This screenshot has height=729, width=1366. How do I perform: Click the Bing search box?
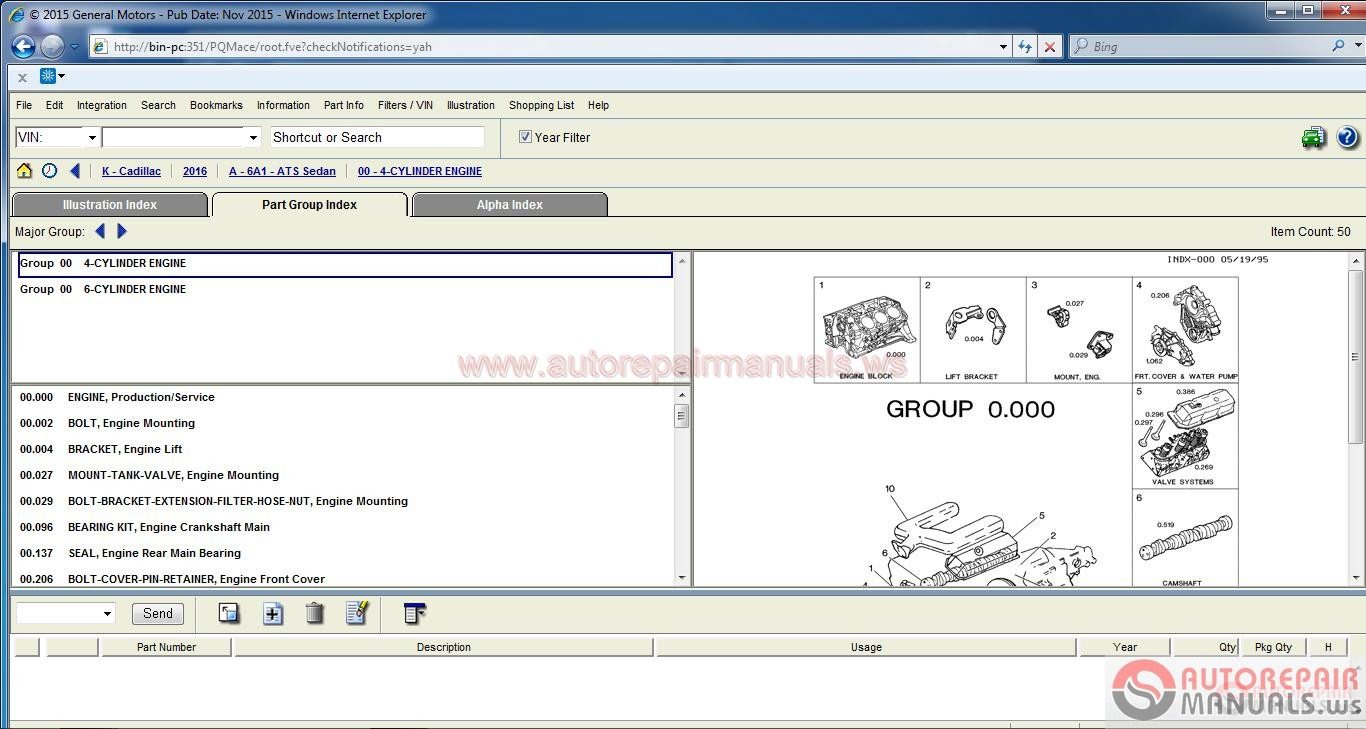[x=1200, y=46]
